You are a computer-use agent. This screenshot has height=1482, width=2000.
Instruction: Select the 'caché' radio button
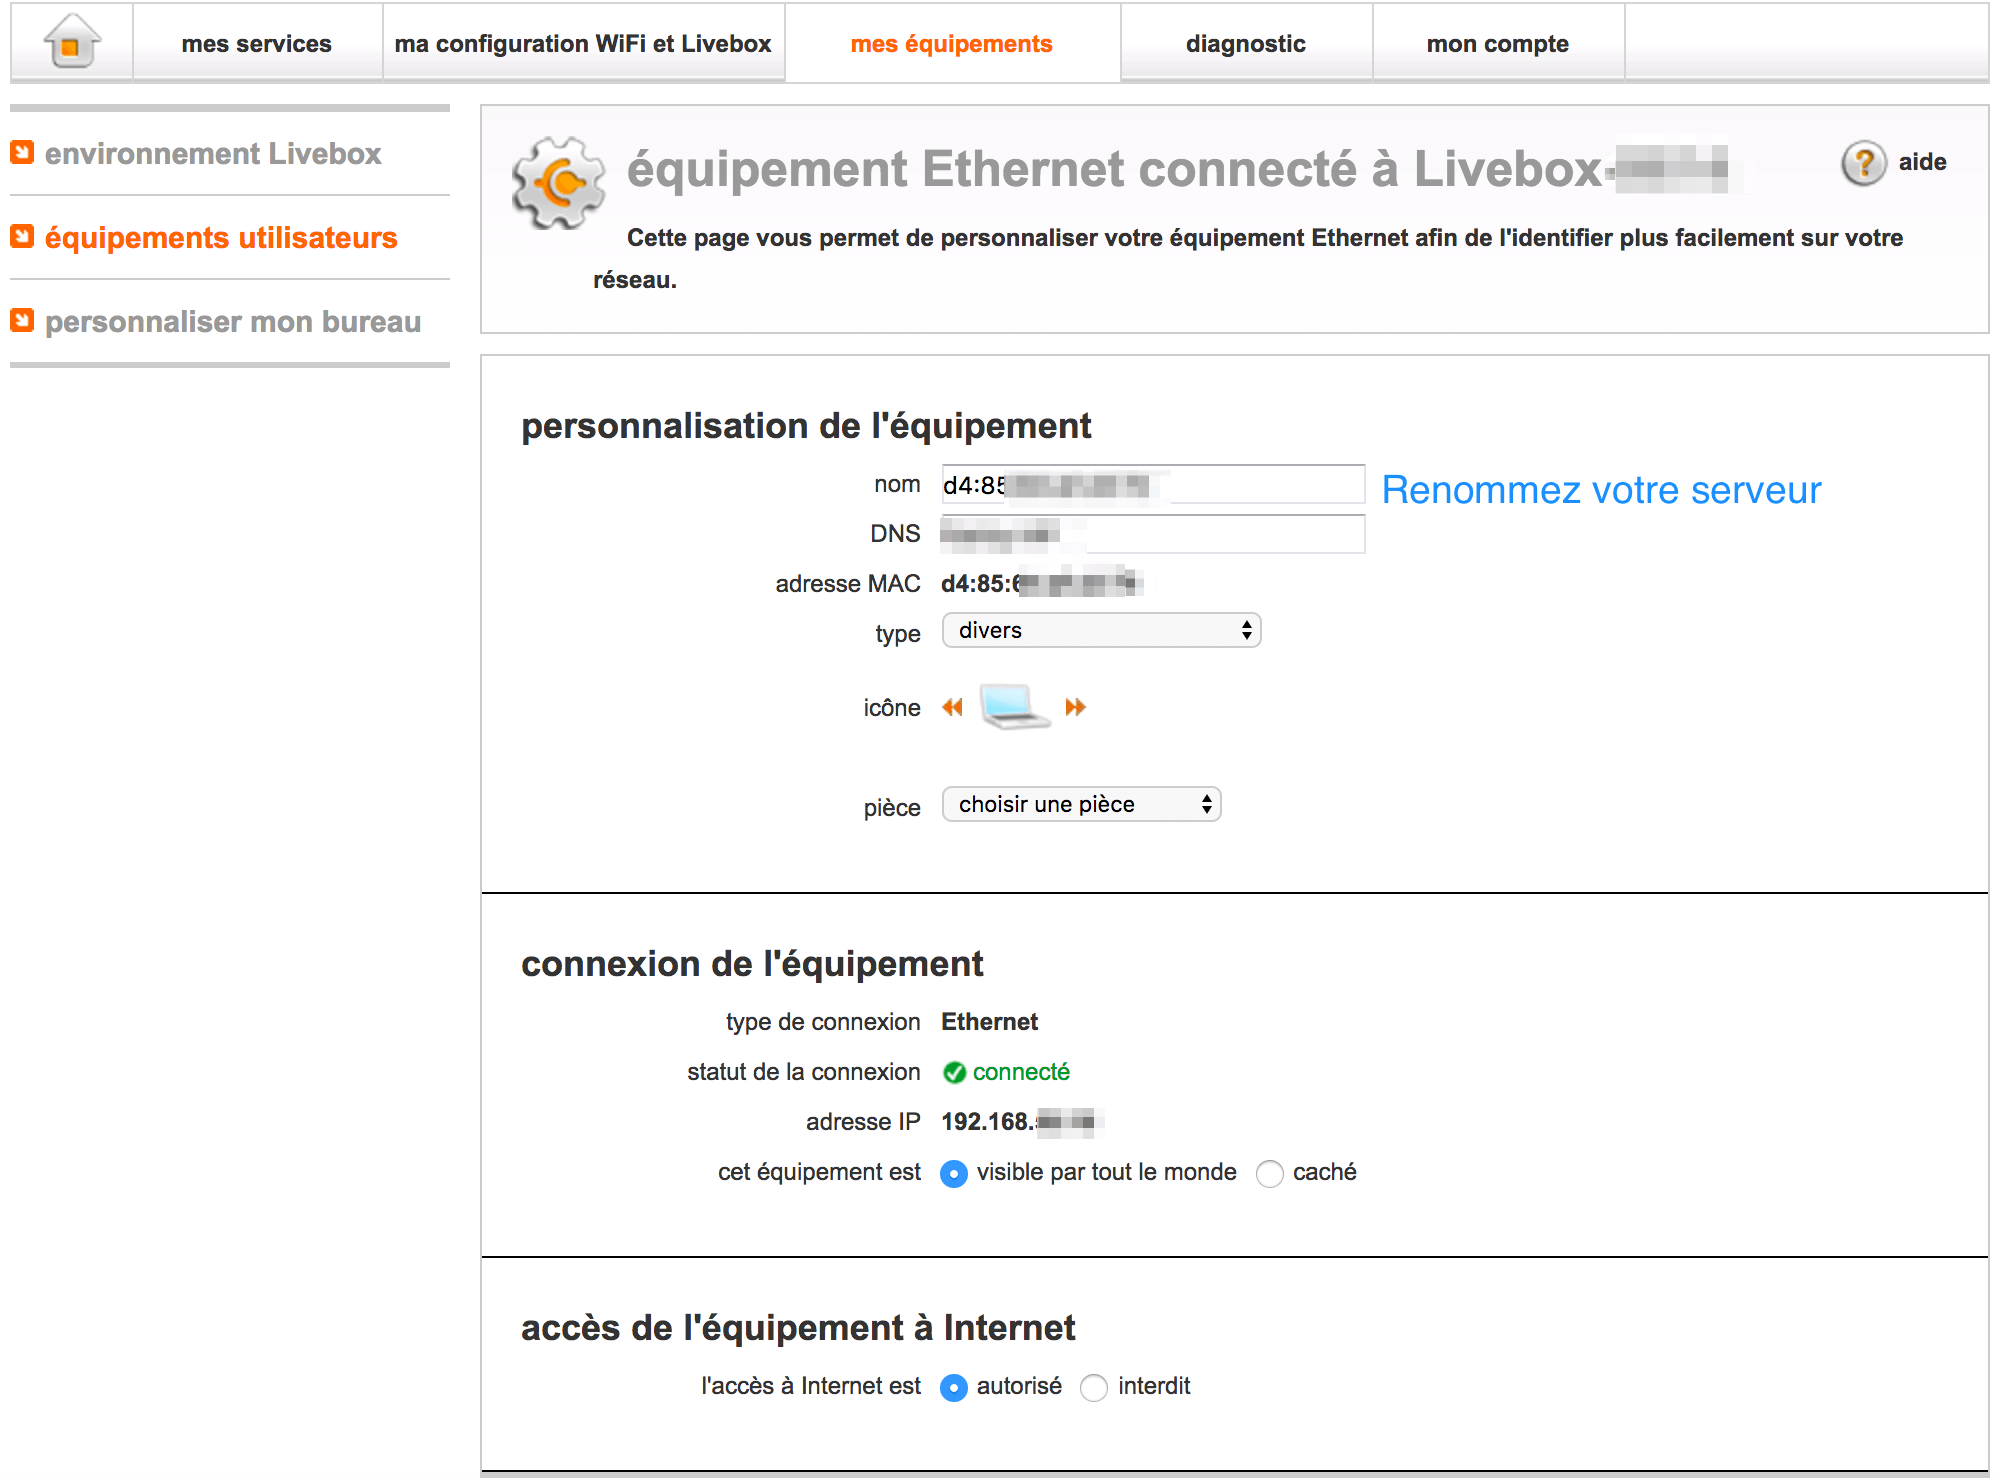click(1270, 1173)
